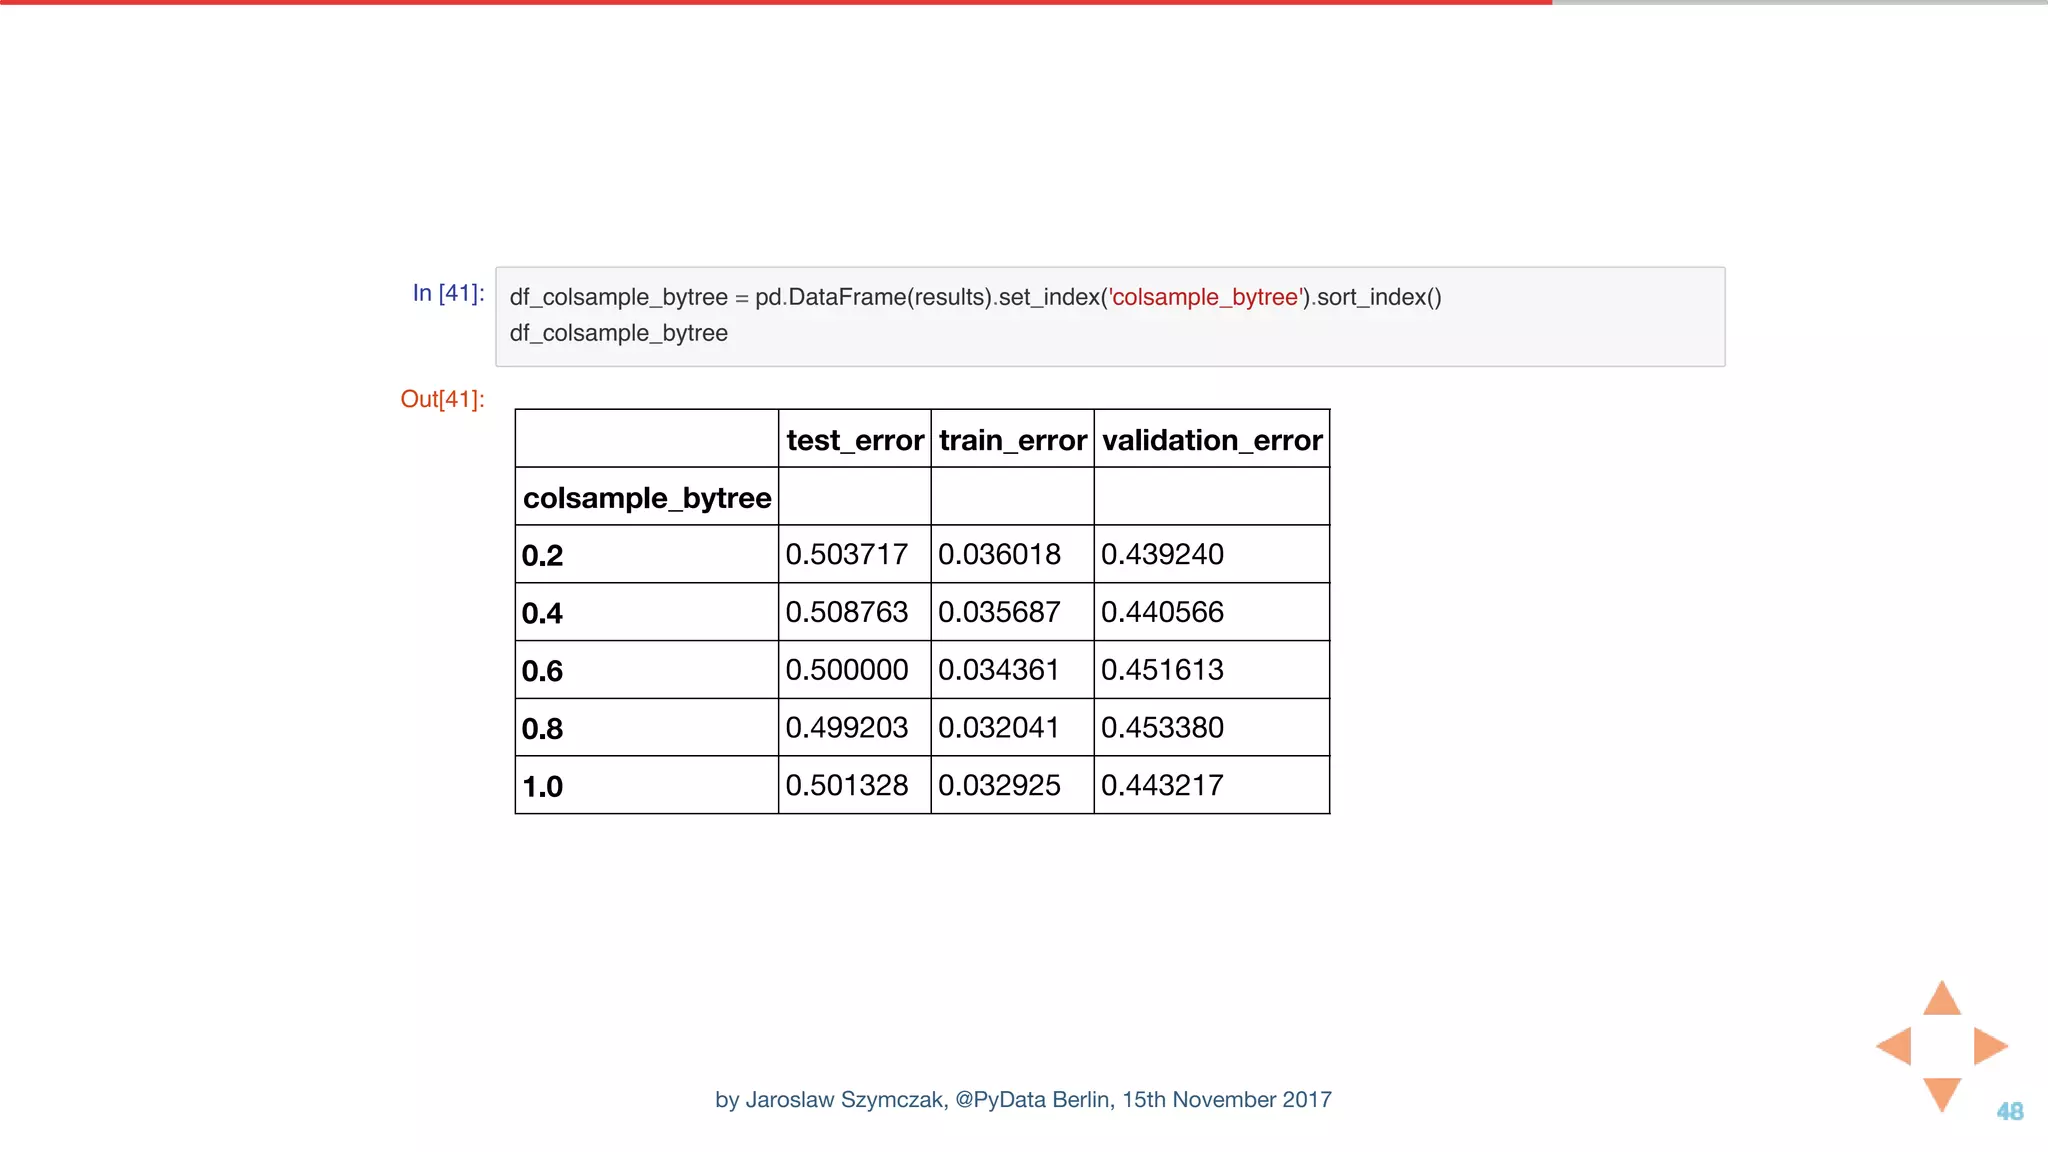
Task: Go down a slide with down arrow
Action: tap(1942, 1094)
